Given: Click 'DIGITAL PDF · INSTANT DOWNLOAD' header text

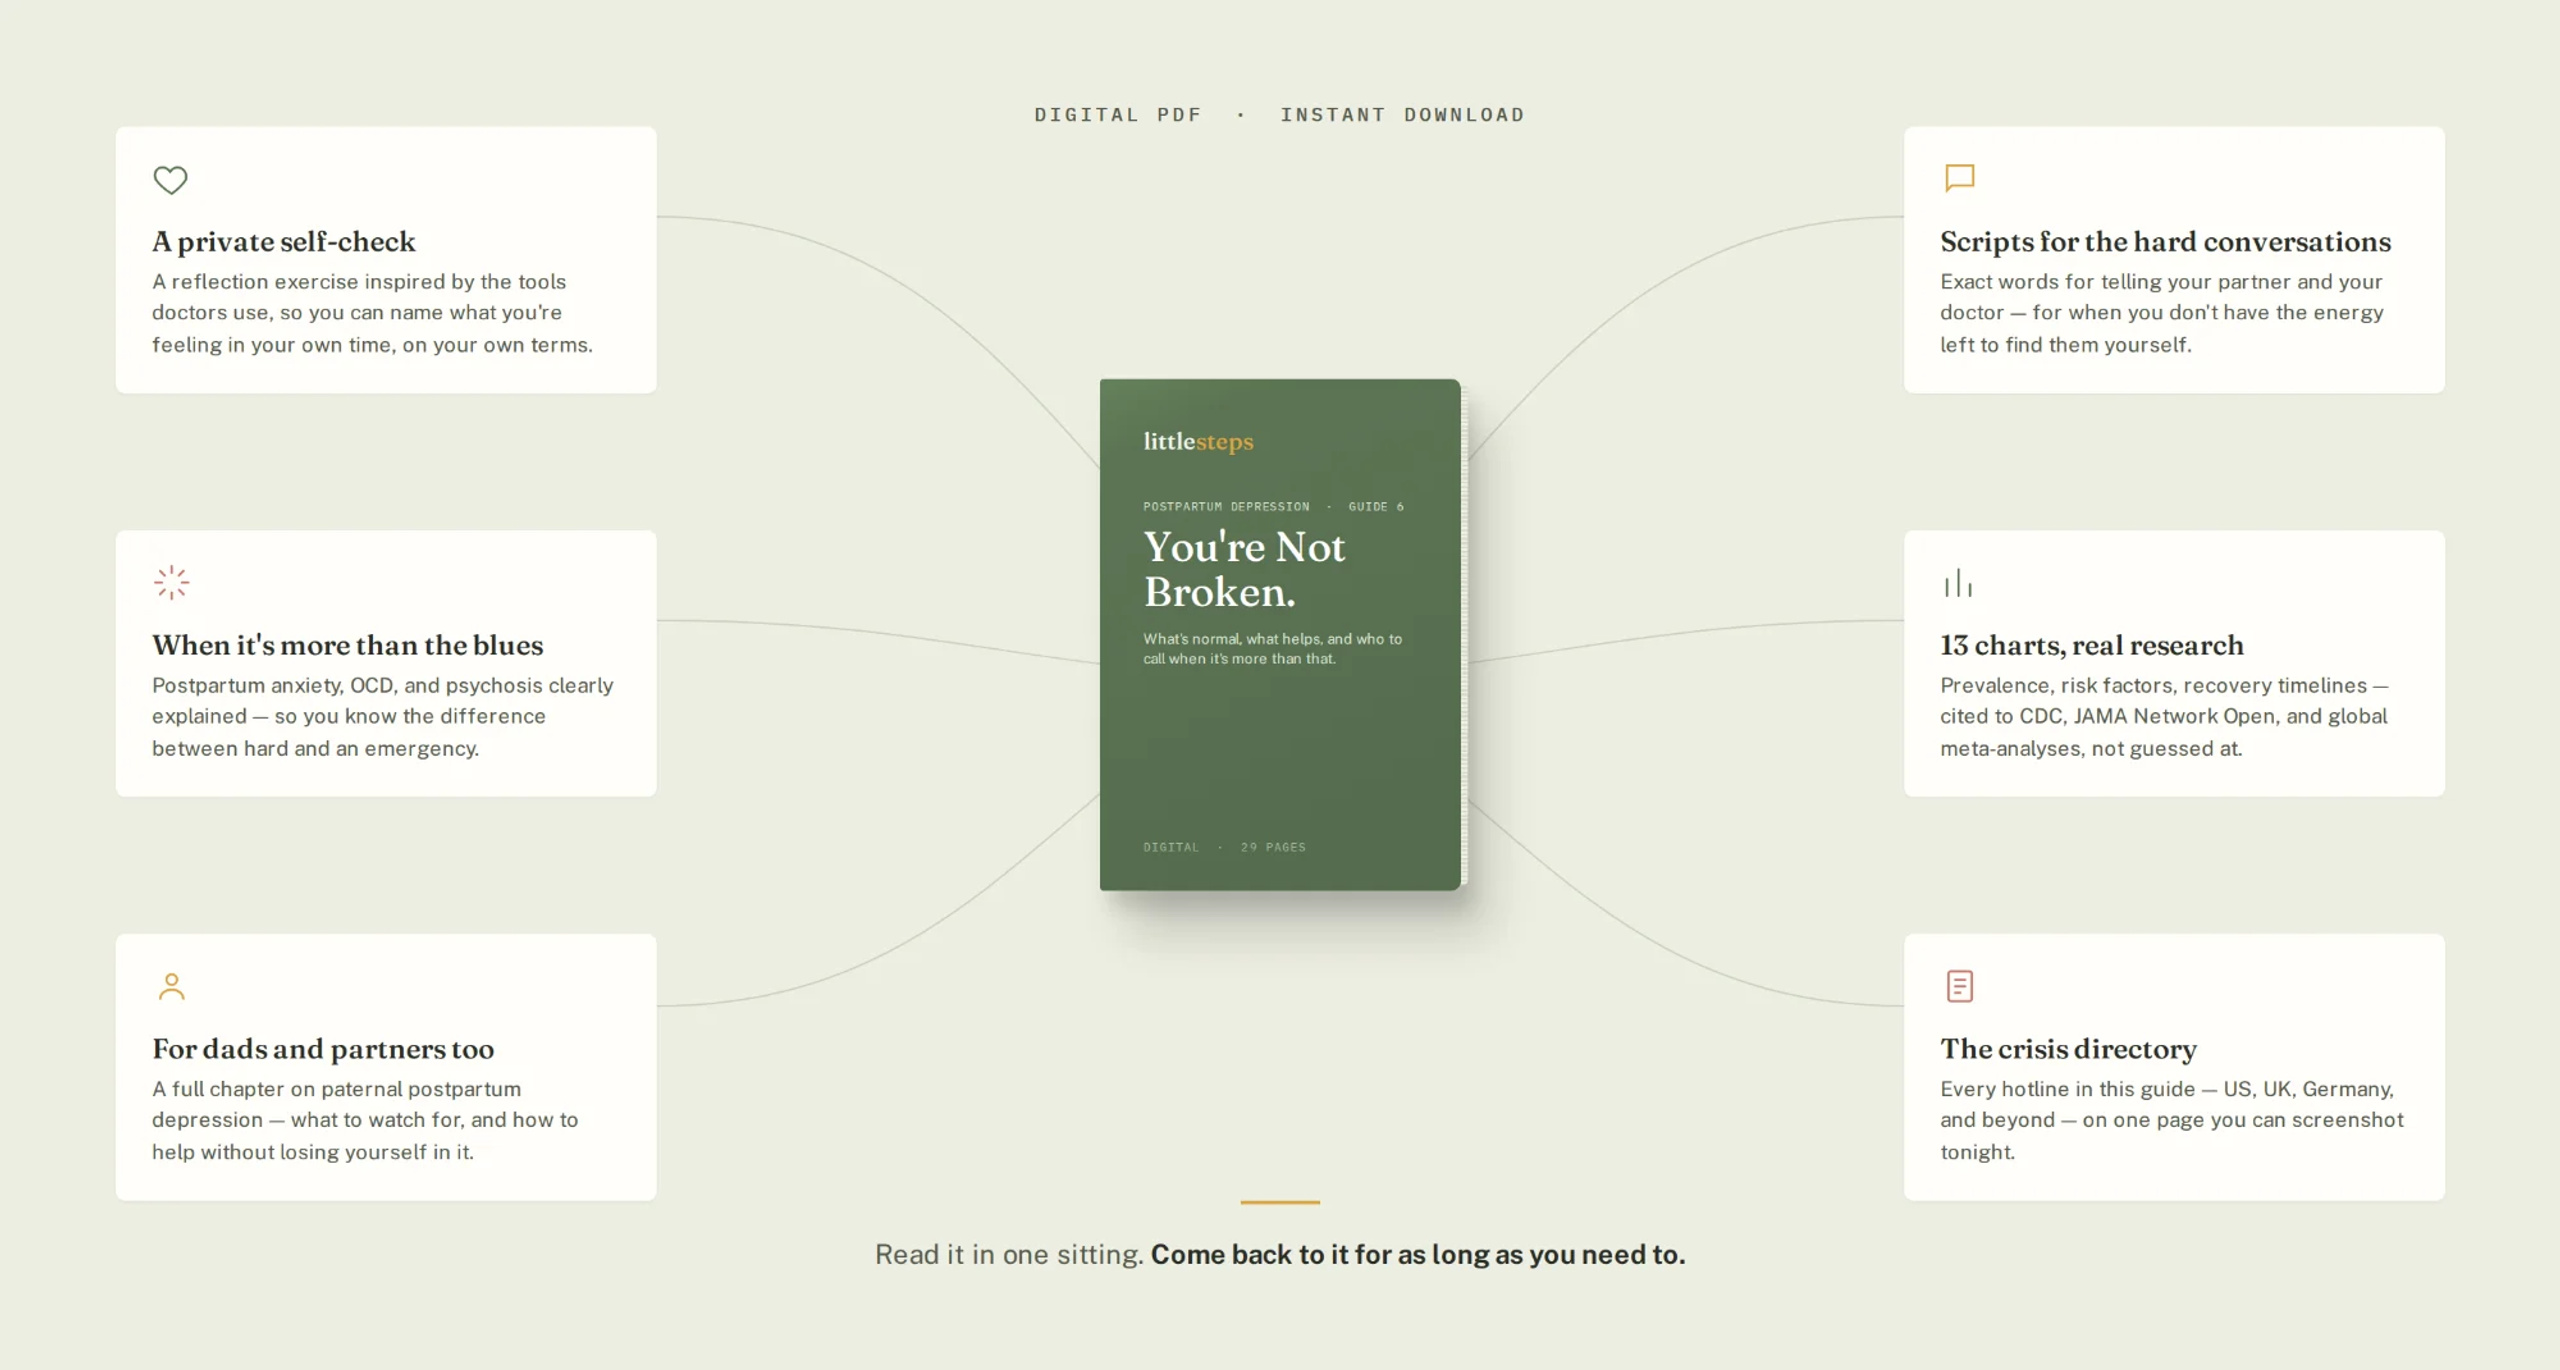Looking at the screenshot, I should click(x=1280, y=115).
